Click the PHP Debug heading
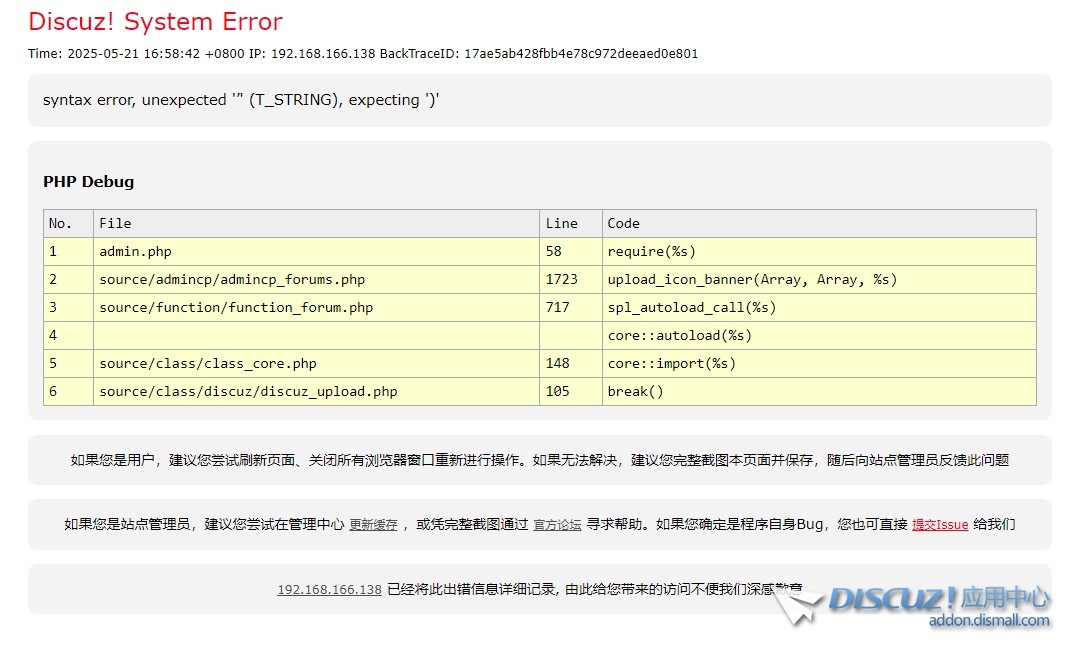 click(88, 182)
